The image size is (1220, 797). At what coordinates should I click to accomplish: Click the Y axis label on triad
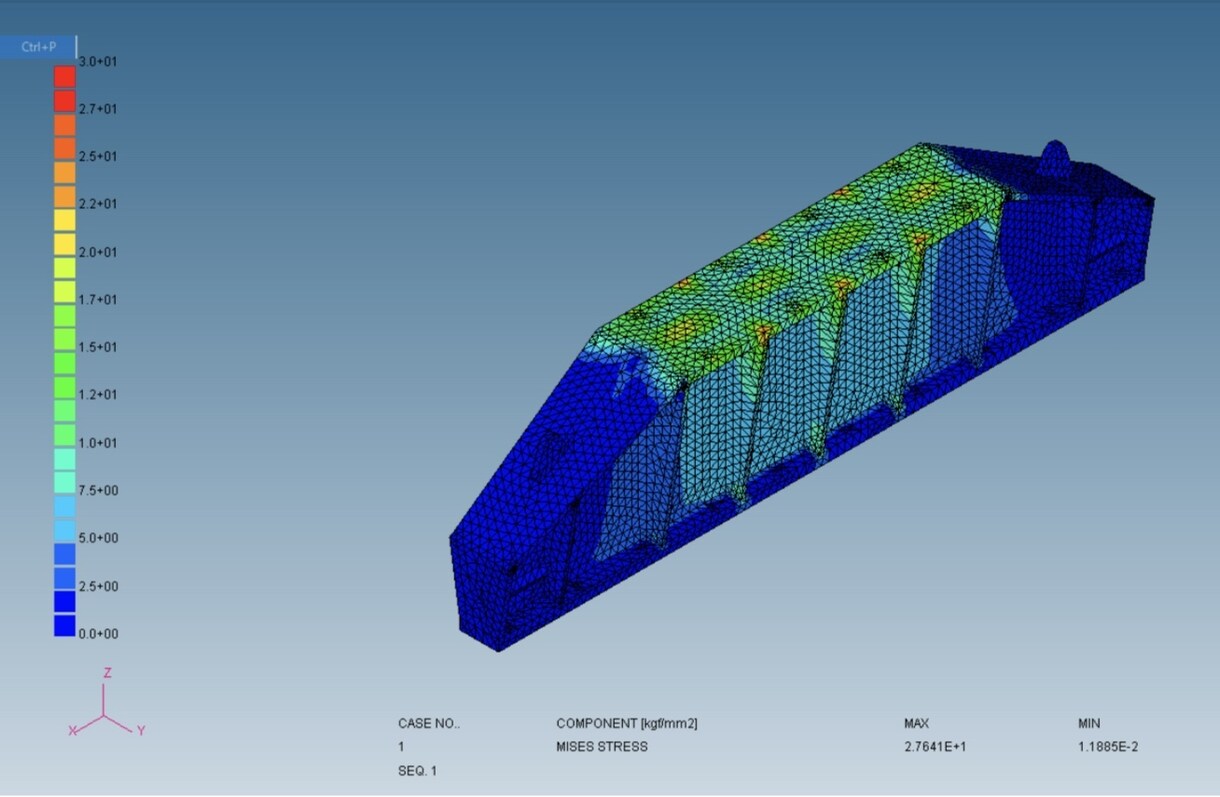tap(141, 731)
